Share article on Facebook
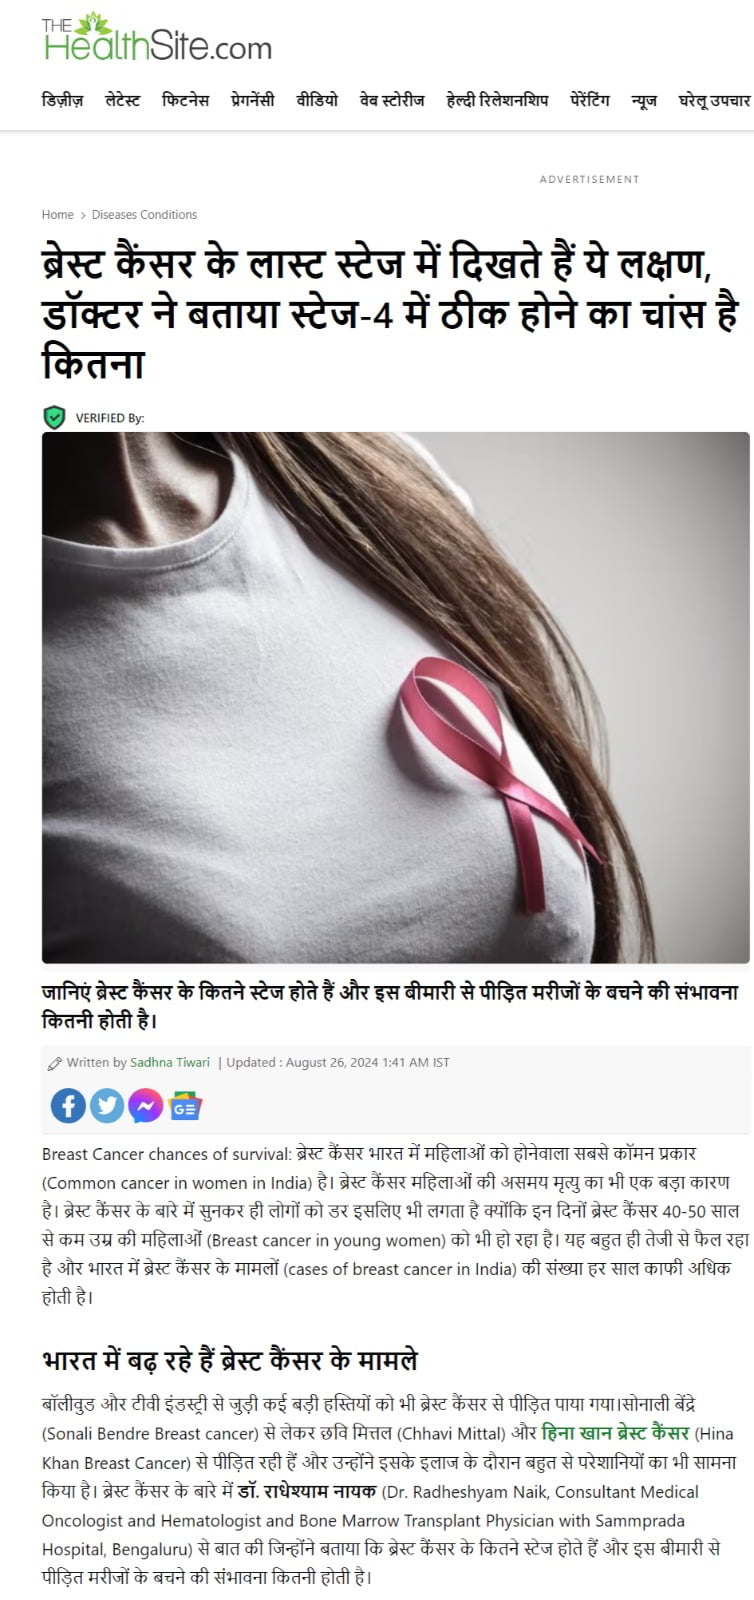Image resolution: width=754 pixels, height=1600 pixels. pos(68,1105)
